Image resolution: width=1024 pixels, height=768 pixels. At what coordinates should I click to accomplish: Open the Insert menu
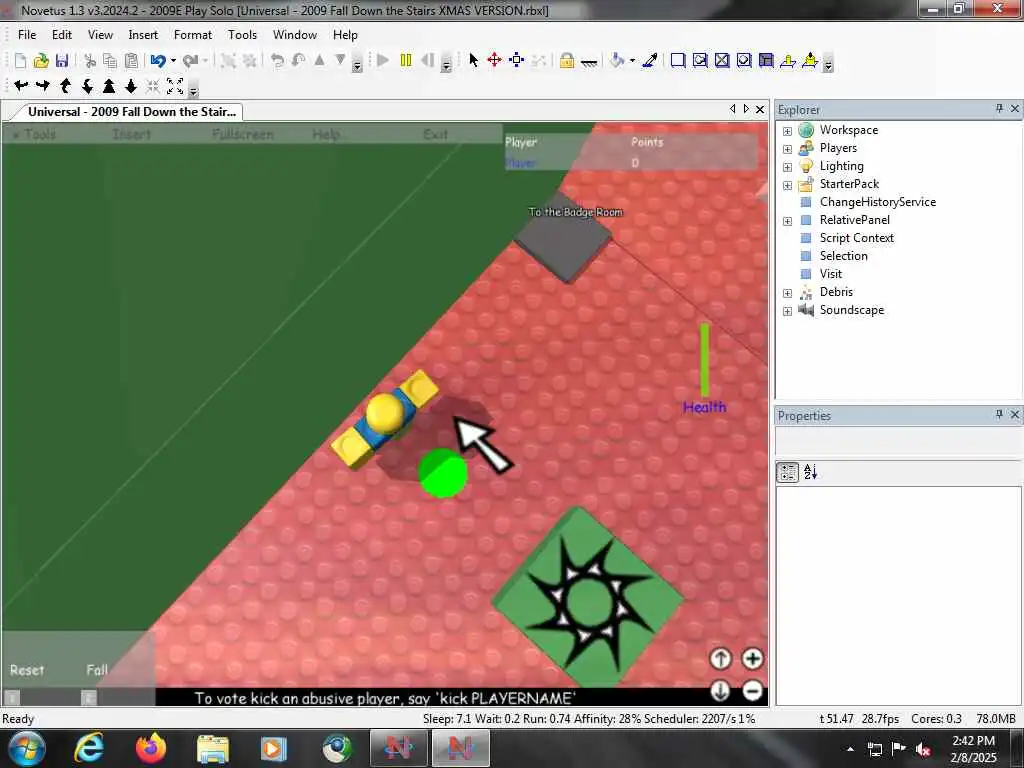(143, 35)
